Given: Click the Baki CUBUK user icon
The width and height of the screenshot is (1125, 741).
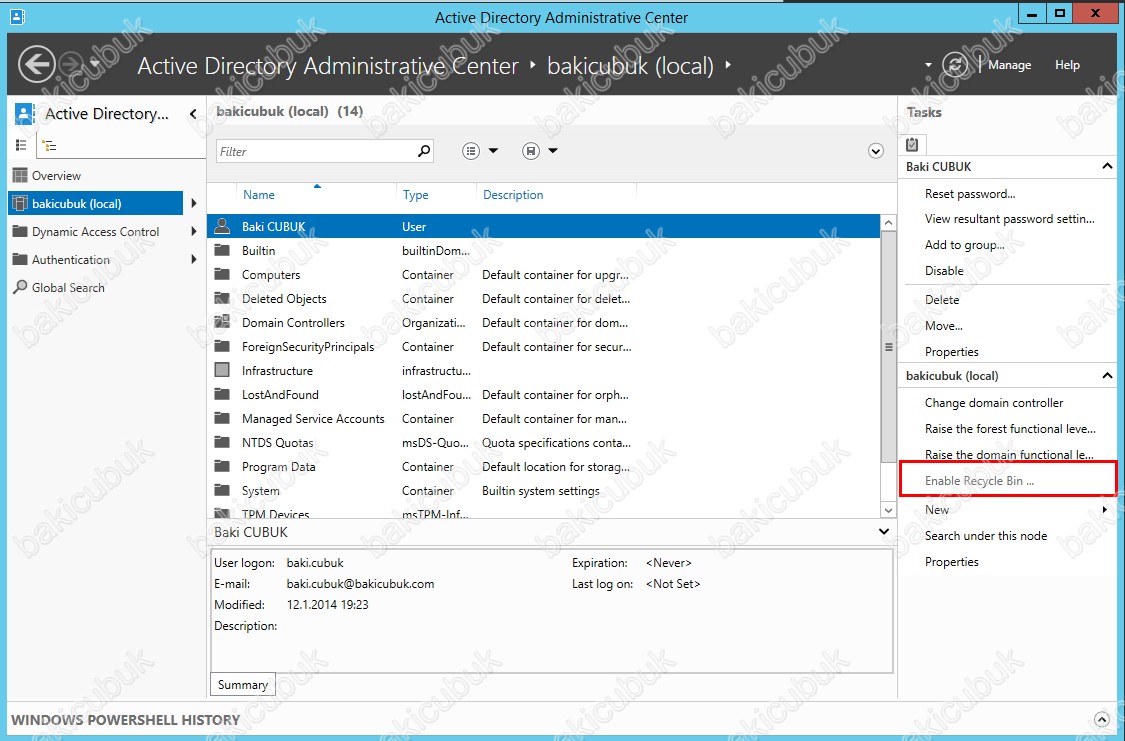Looking at the screenshot, I should tap(222, 226).
